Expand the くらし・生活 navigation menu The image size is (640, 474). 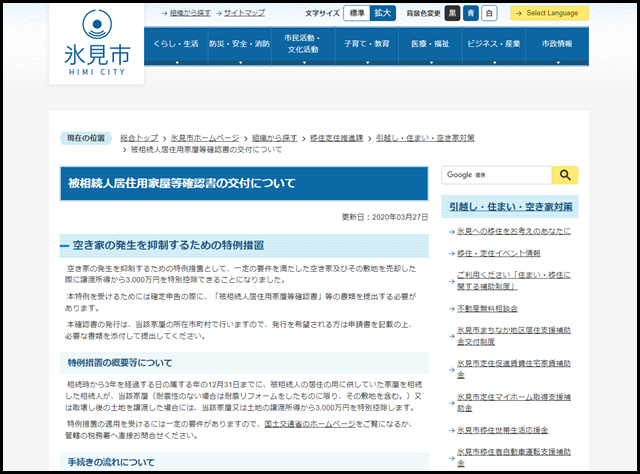tap(175, 45)
